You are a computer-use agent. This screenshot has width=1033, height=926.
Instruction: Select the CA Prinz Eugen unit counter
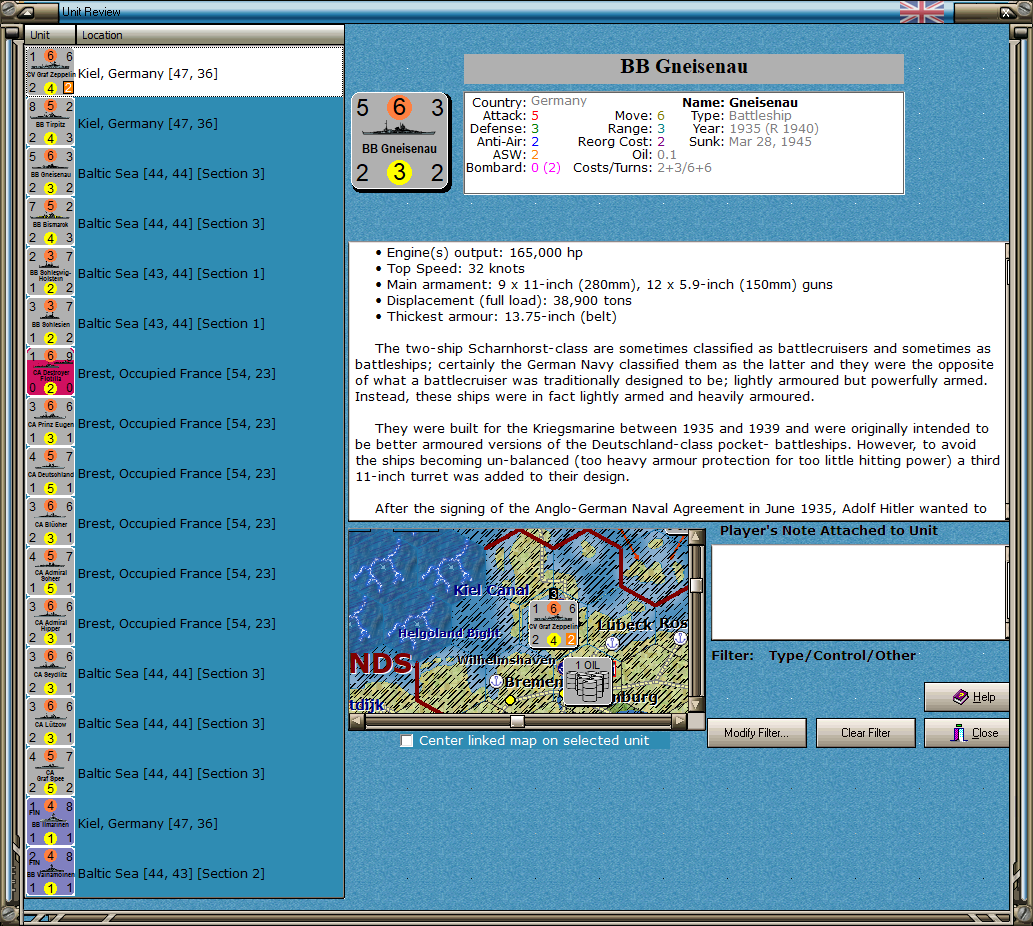pos(51,423)
